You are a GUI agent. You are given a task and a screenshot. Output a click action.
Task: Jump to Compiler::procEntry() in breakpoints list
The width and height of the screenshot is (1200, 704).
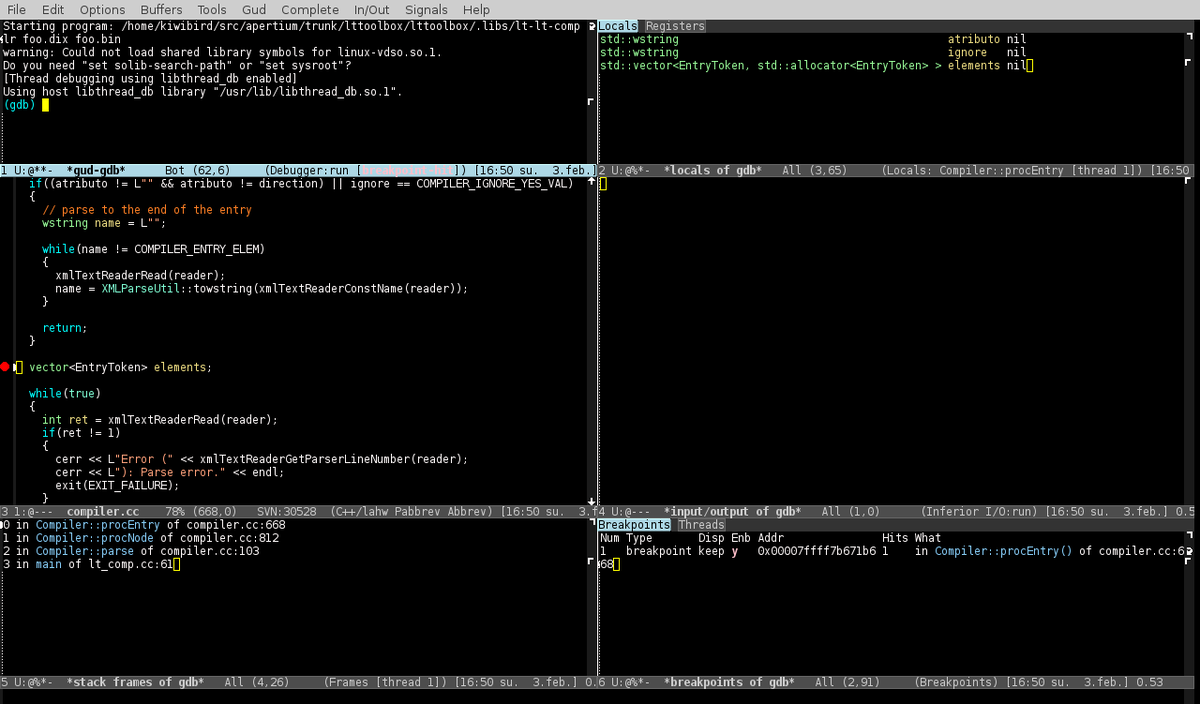tap(1001, 551)
